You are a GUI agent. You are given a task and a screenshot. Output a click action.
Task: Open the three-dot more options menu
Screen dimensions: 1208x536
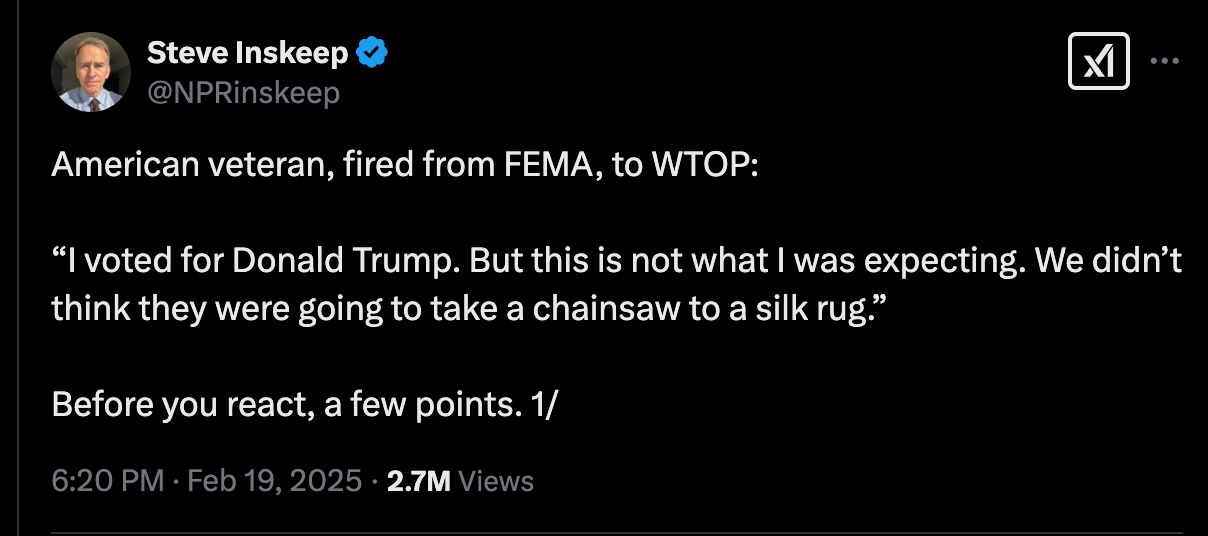(x=1165, y=61)
